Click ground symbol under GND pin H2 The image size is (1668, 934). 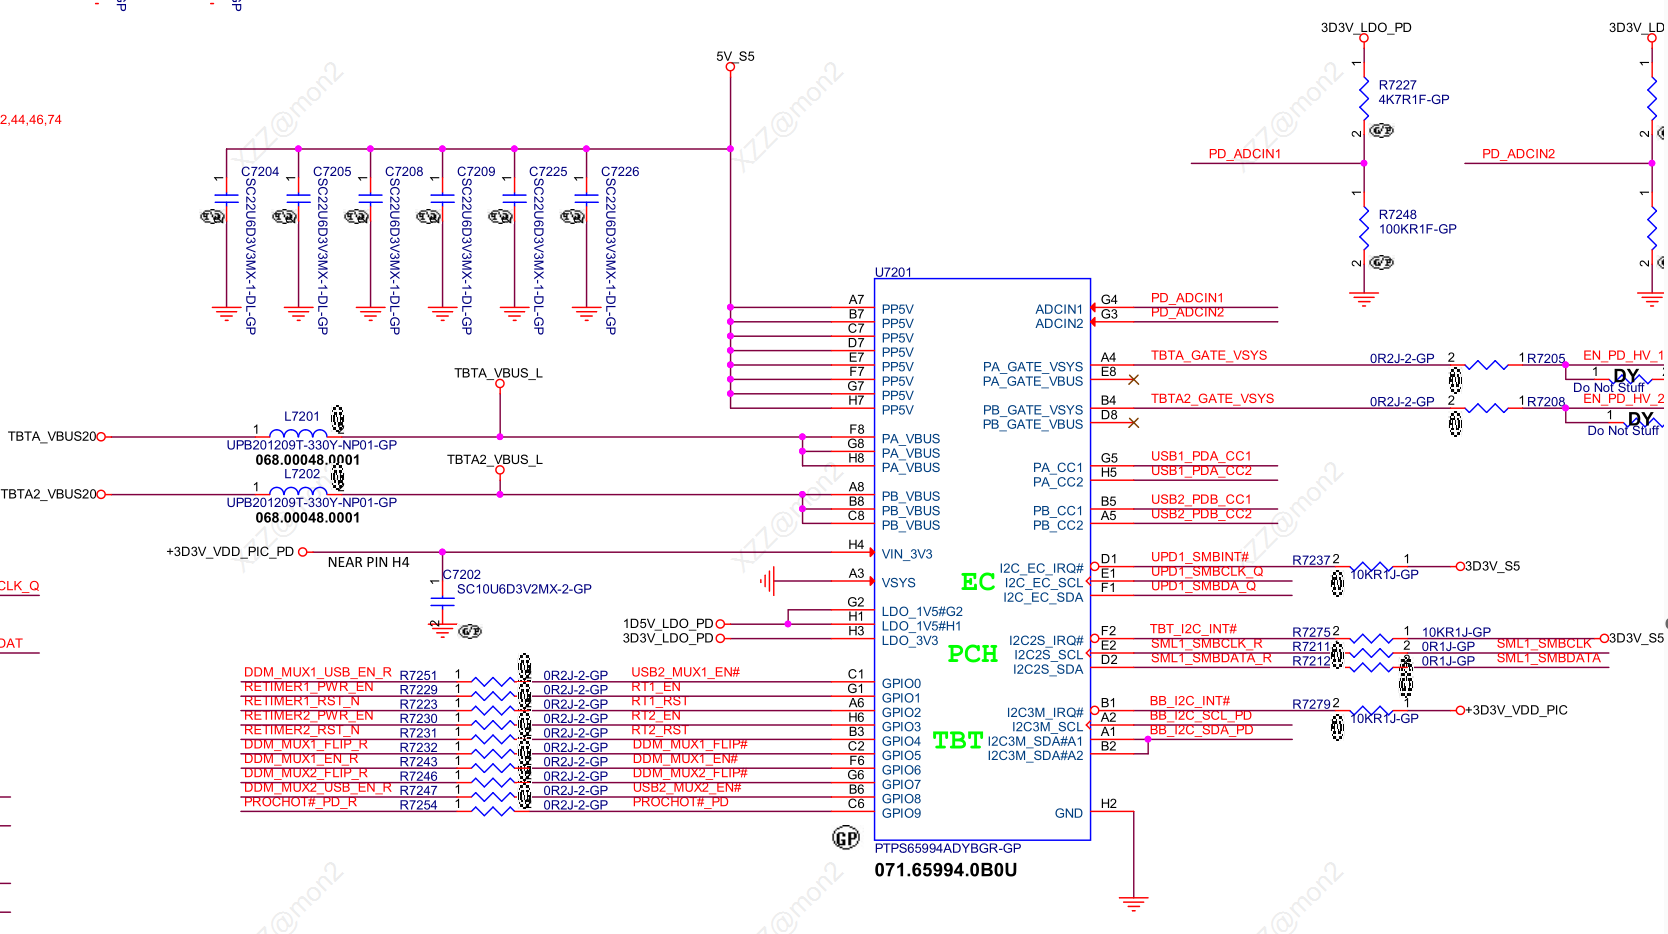point(1133,904)
